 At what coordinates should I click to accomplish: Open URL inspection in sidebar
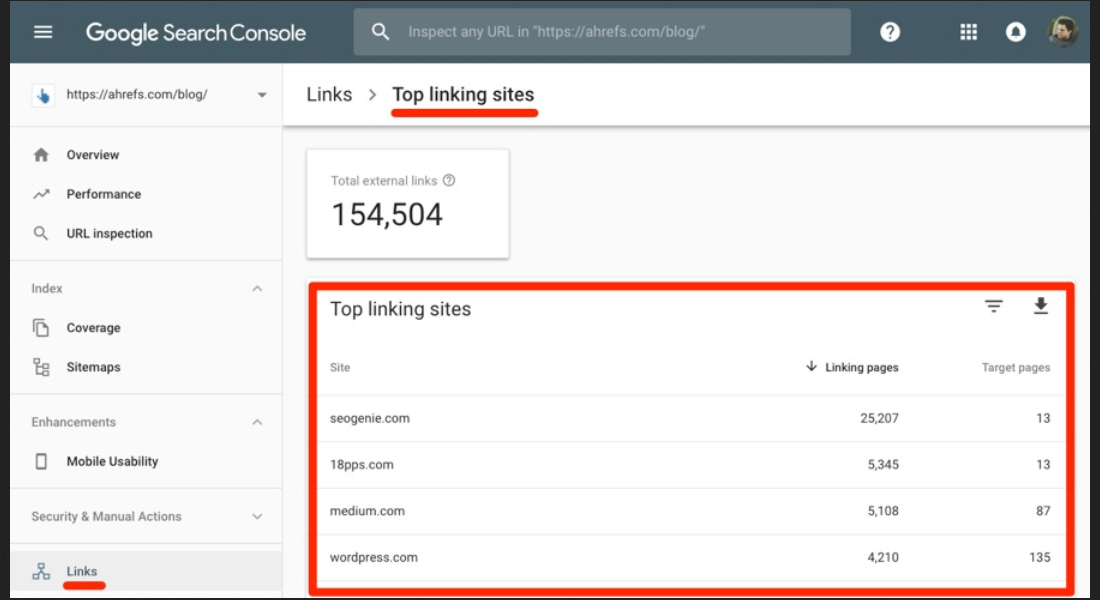[x=146, y=234]
